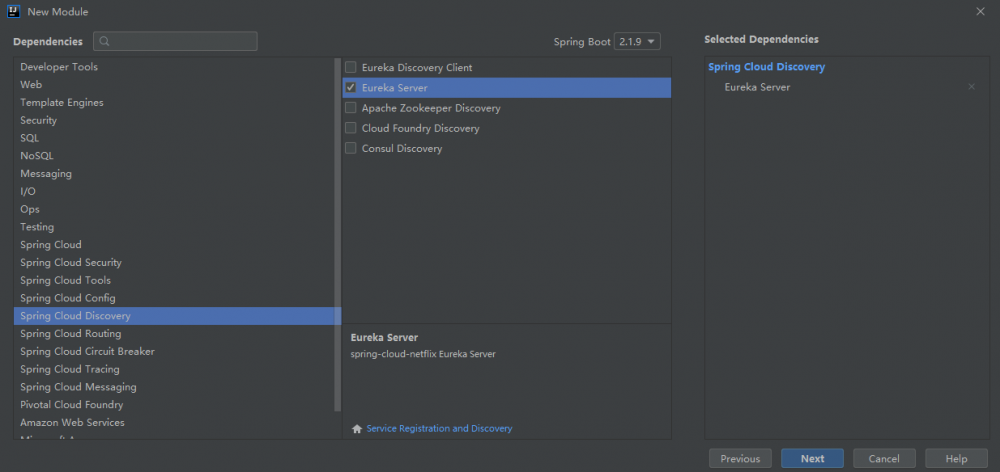The height and width of the screenshot is (472, 1000).
Task: Click the home icon beside Service Registration link
Action: 357,429
